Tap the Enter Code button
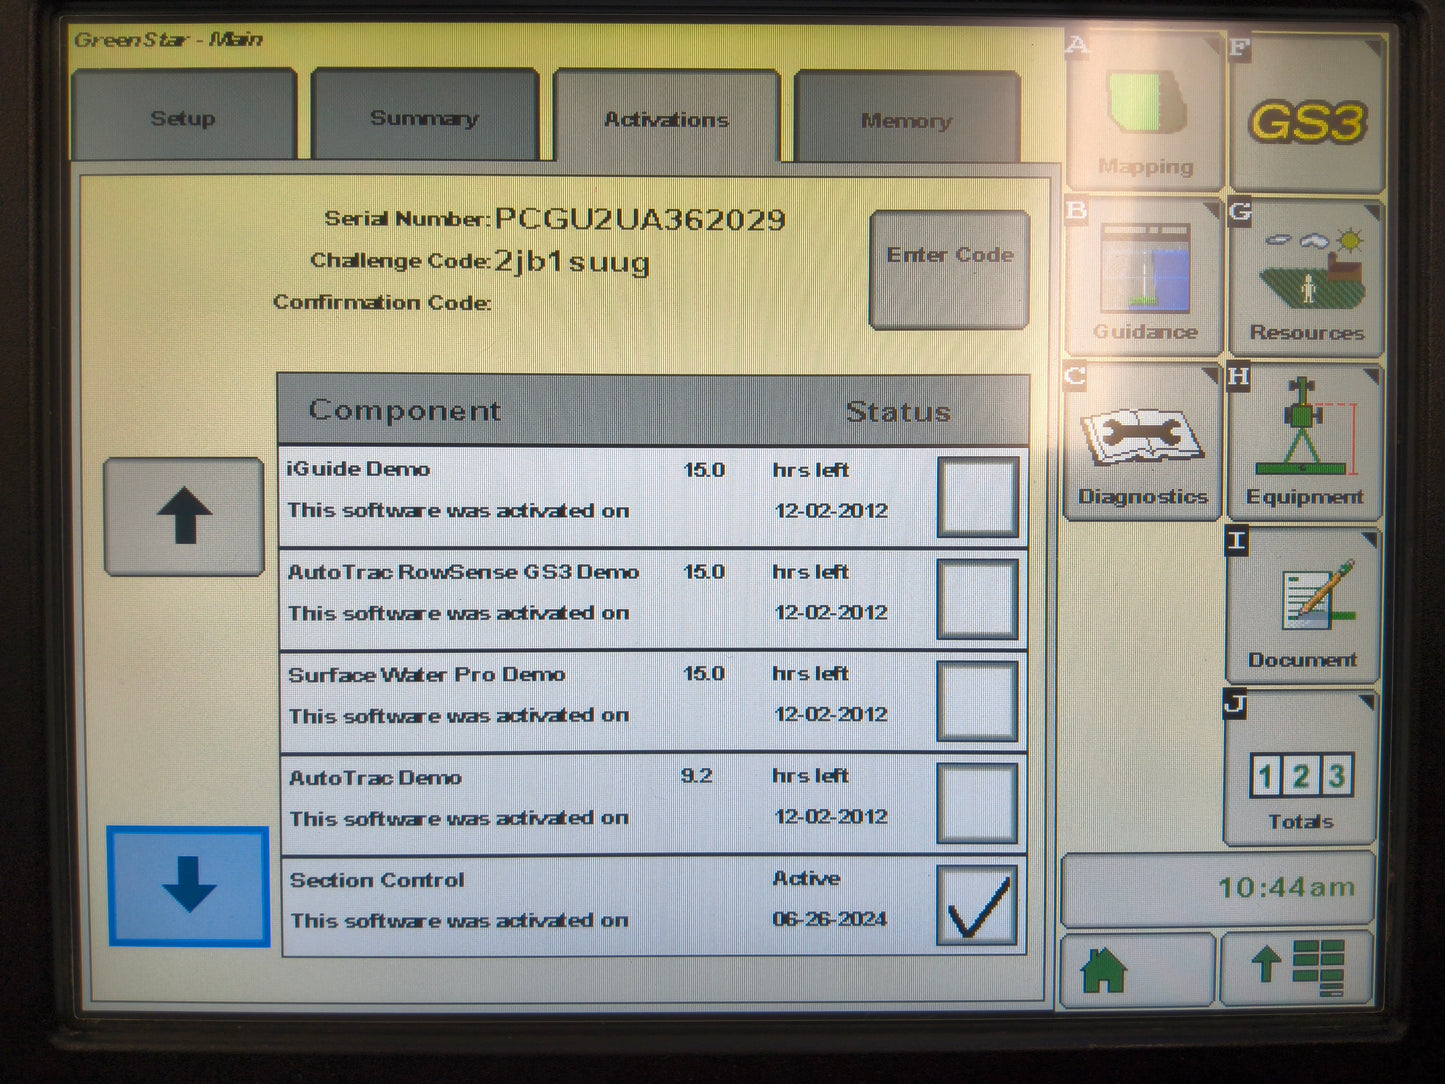The image size is (1445, 1084). point(950,270)
